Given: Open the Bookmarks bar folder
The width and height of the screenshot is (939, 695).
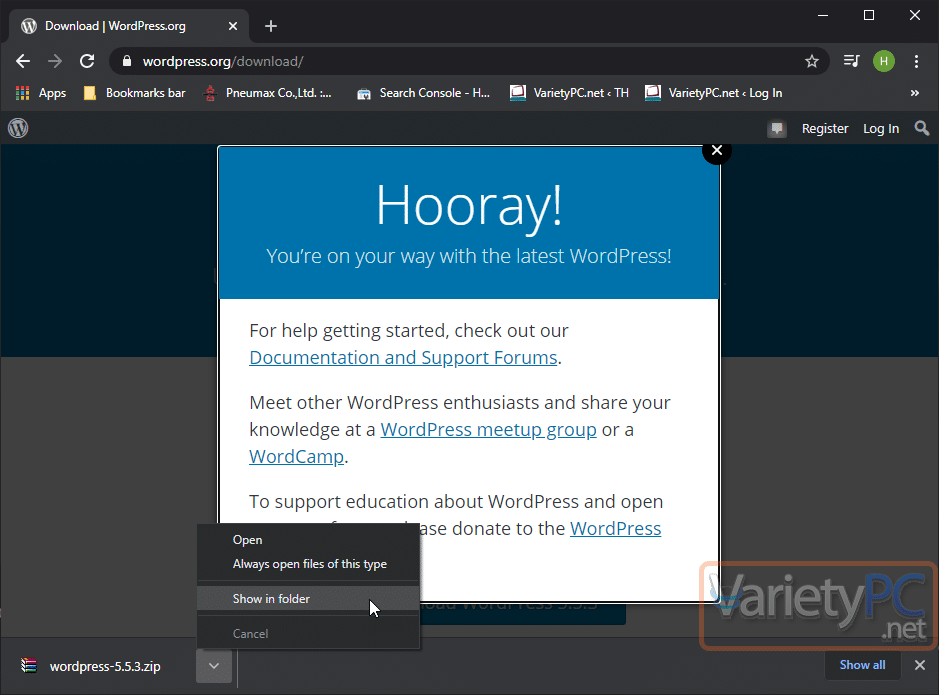Looking at the screenshot, I should (x=134, y=93).
